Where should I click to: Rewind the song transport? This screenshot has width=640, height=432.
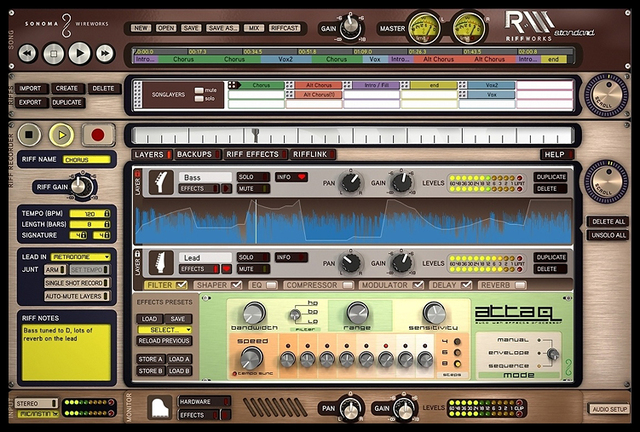(28, 53)
